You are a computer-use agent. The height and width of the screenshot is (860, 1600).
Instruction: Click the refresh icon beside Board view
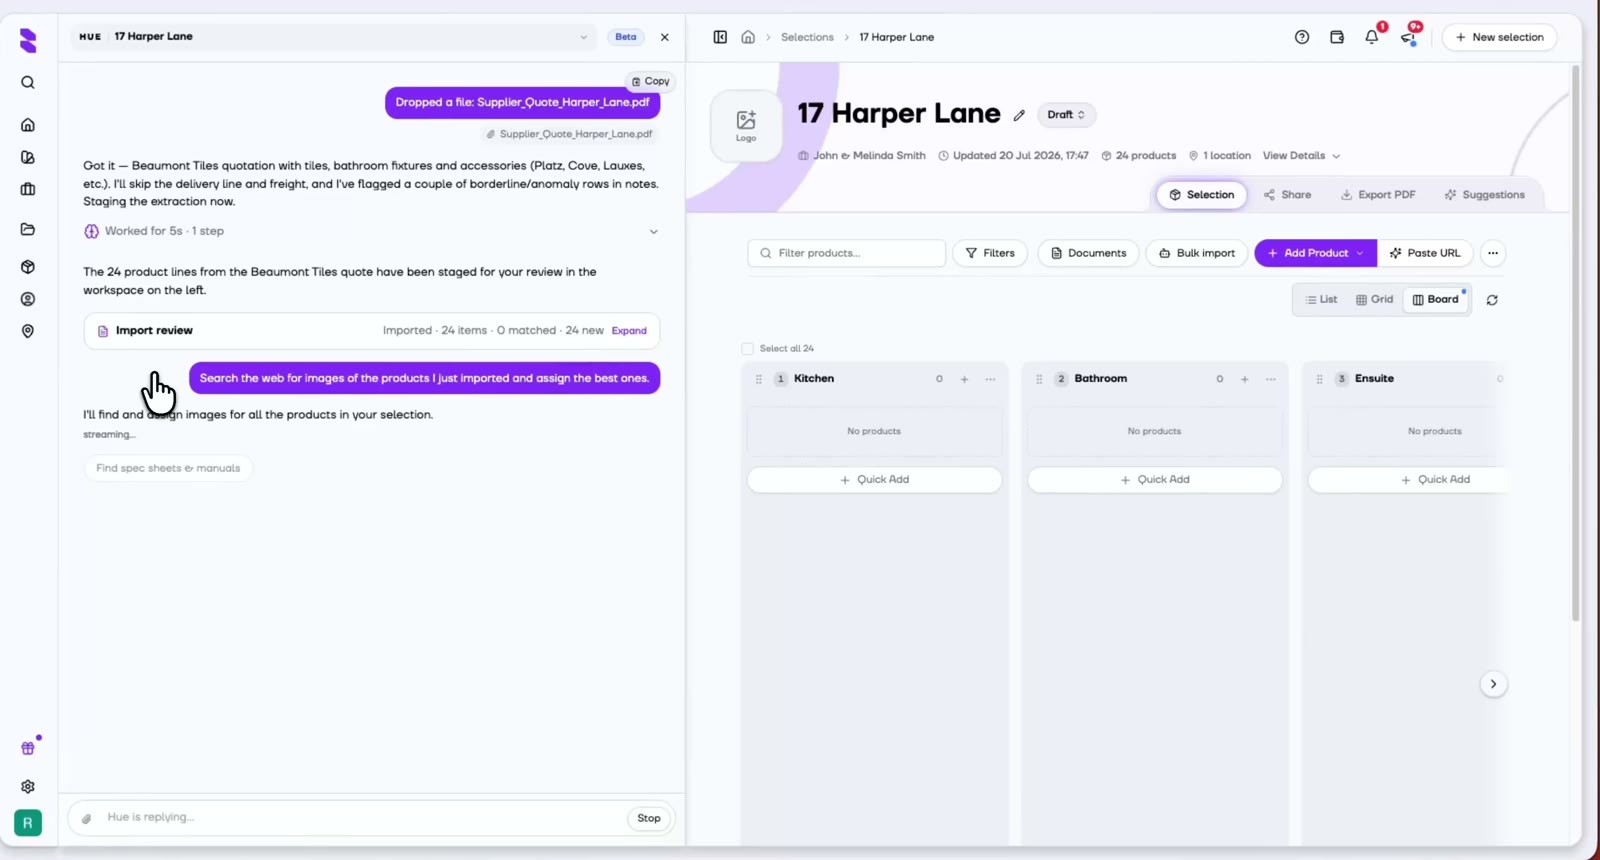coord(1492,300)
